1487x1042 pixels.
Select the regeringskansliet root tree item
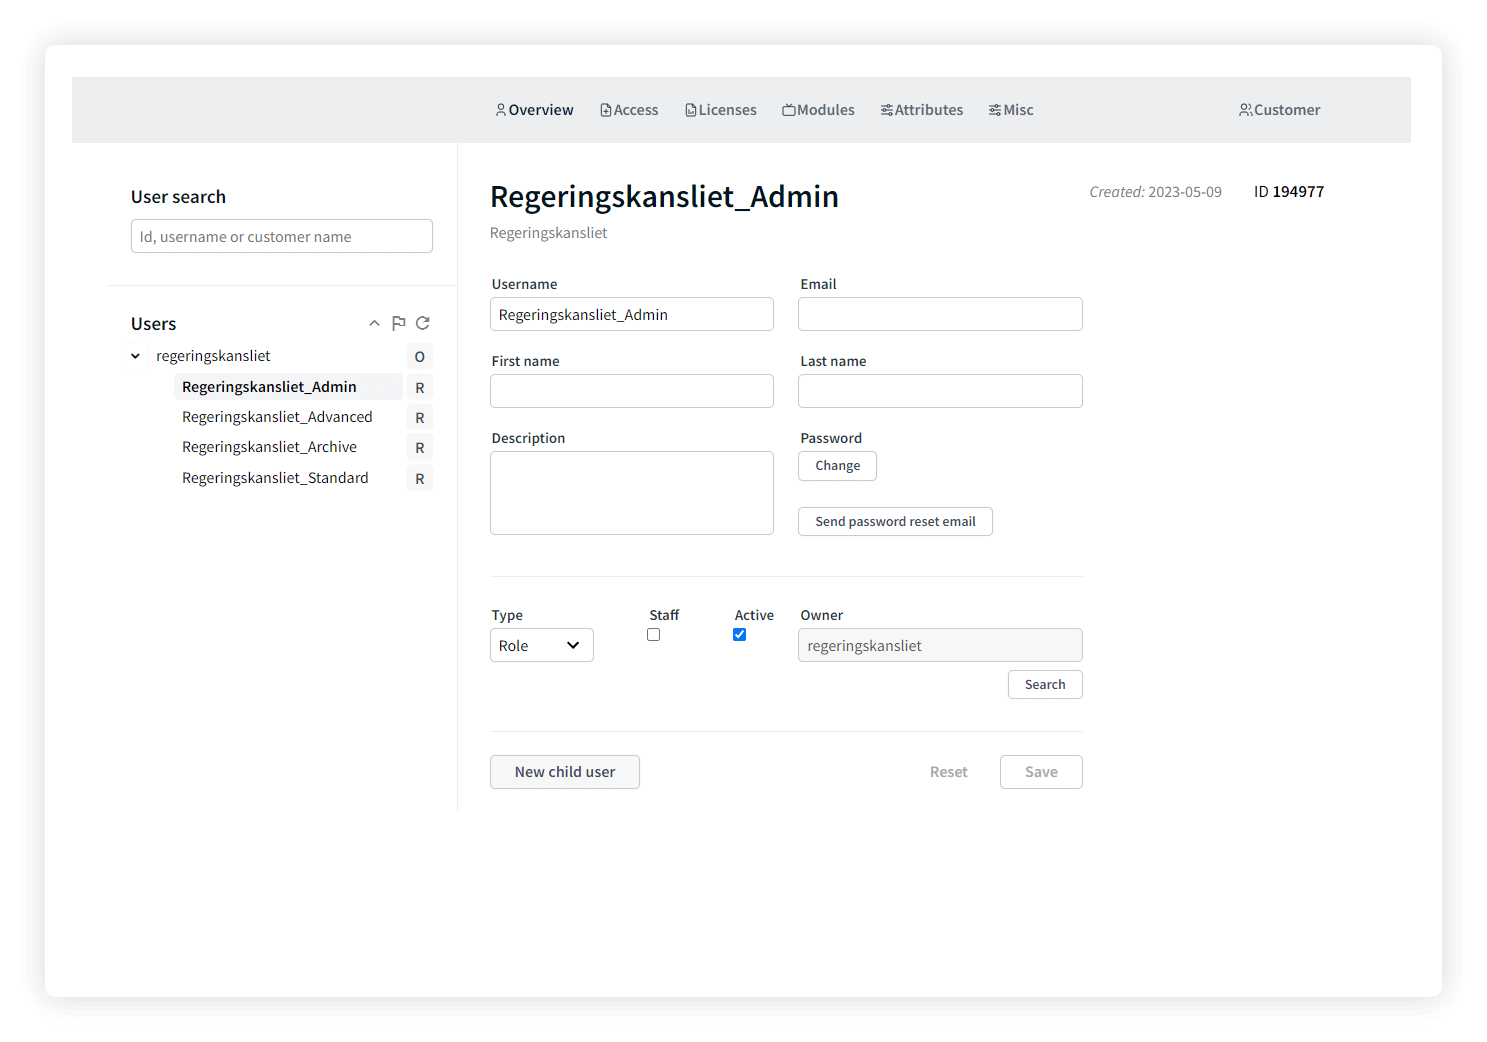click(x=213, y=356)
